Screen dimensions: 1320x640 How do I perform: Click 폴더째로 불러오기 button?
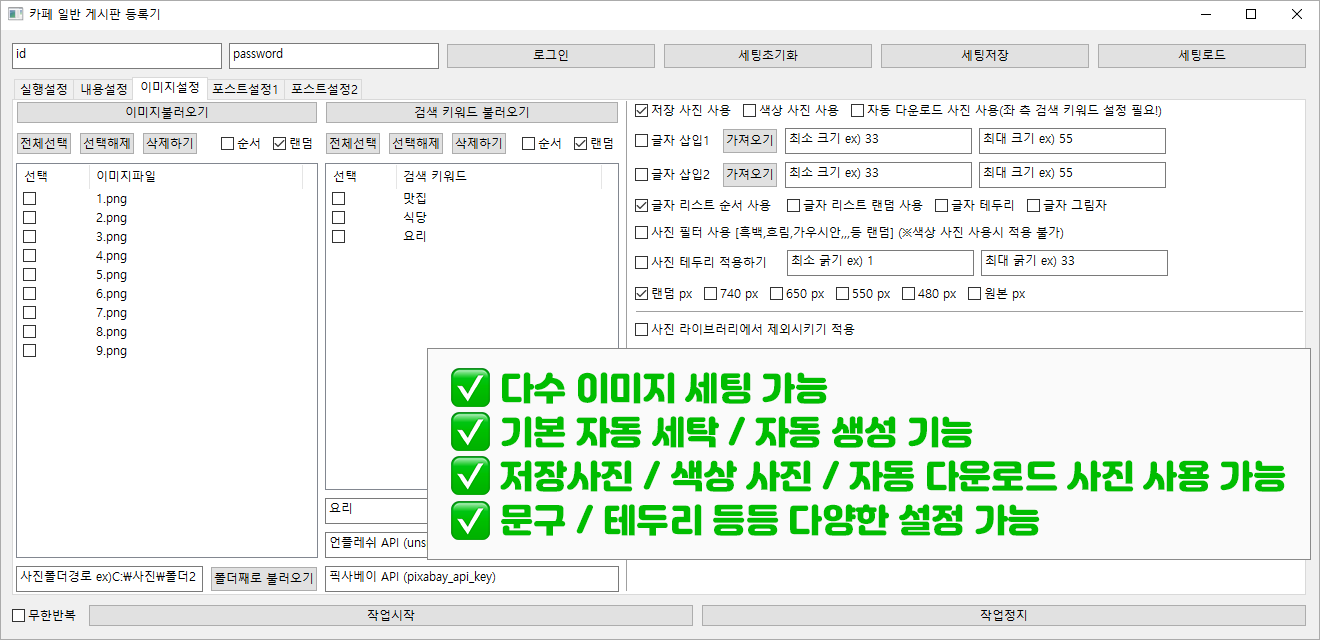264,578
